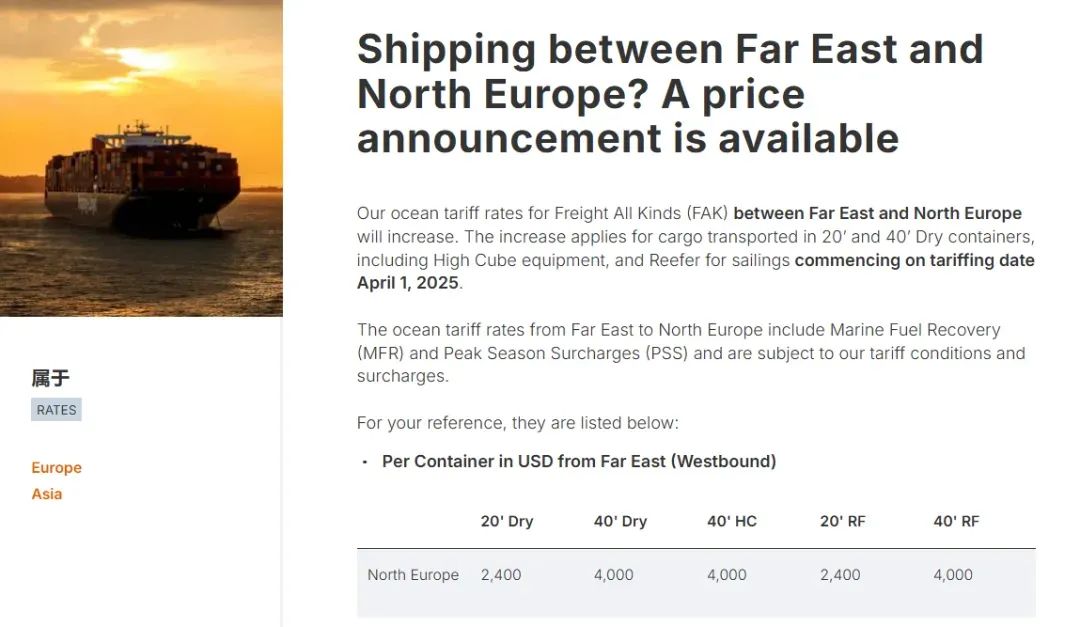Screen dimensions: 1080x627
Task: Click the 属于 sidebar heading
Action: pyautogui.click(x=50, y=378)
